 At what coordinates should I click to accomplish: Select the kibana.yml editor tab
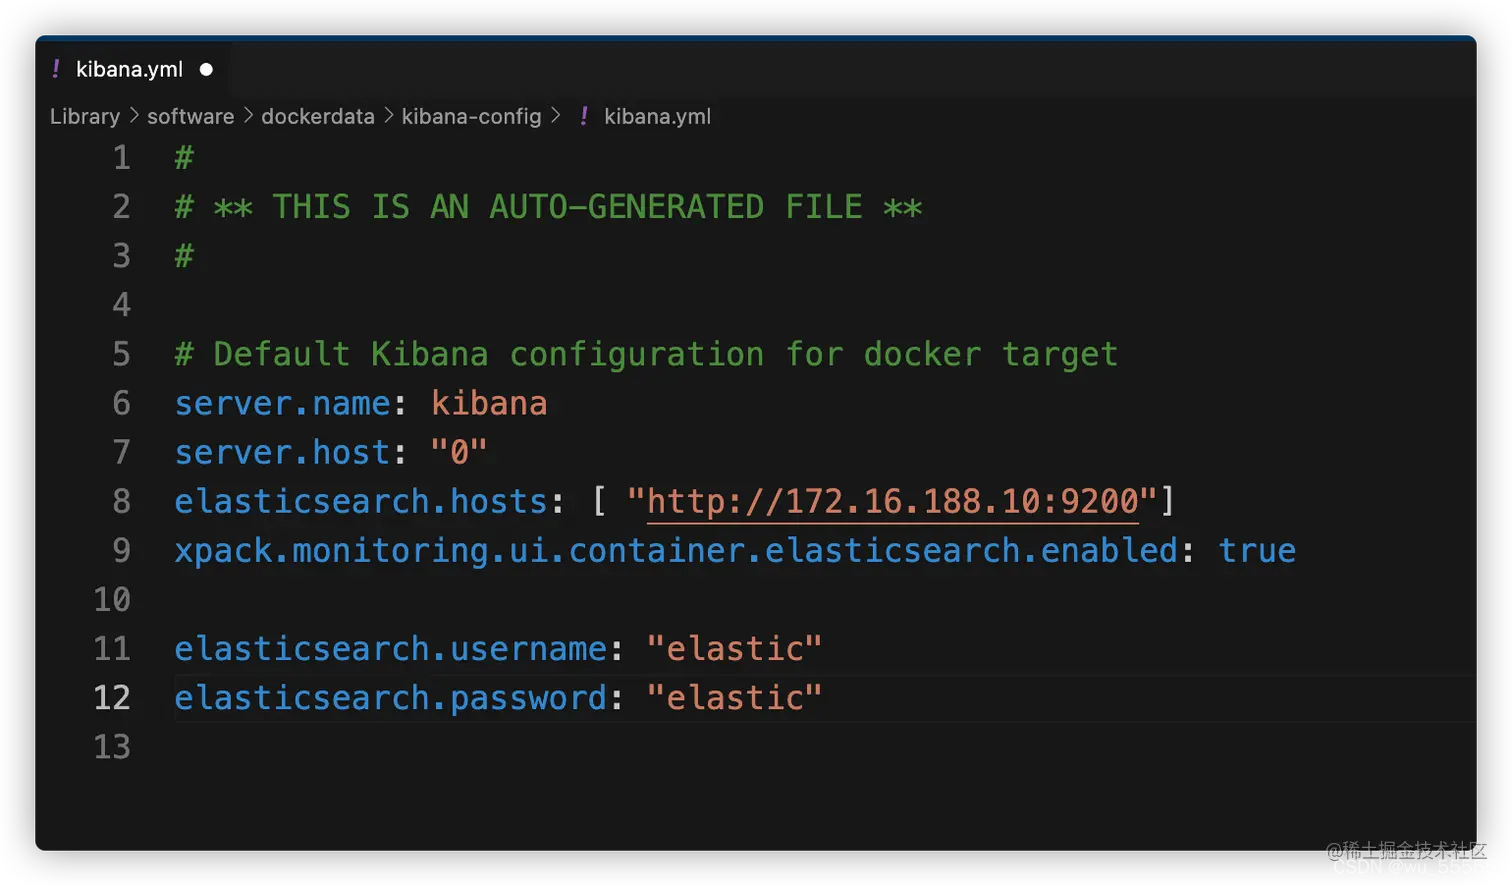pyautogui.click(x=129, y=69)
